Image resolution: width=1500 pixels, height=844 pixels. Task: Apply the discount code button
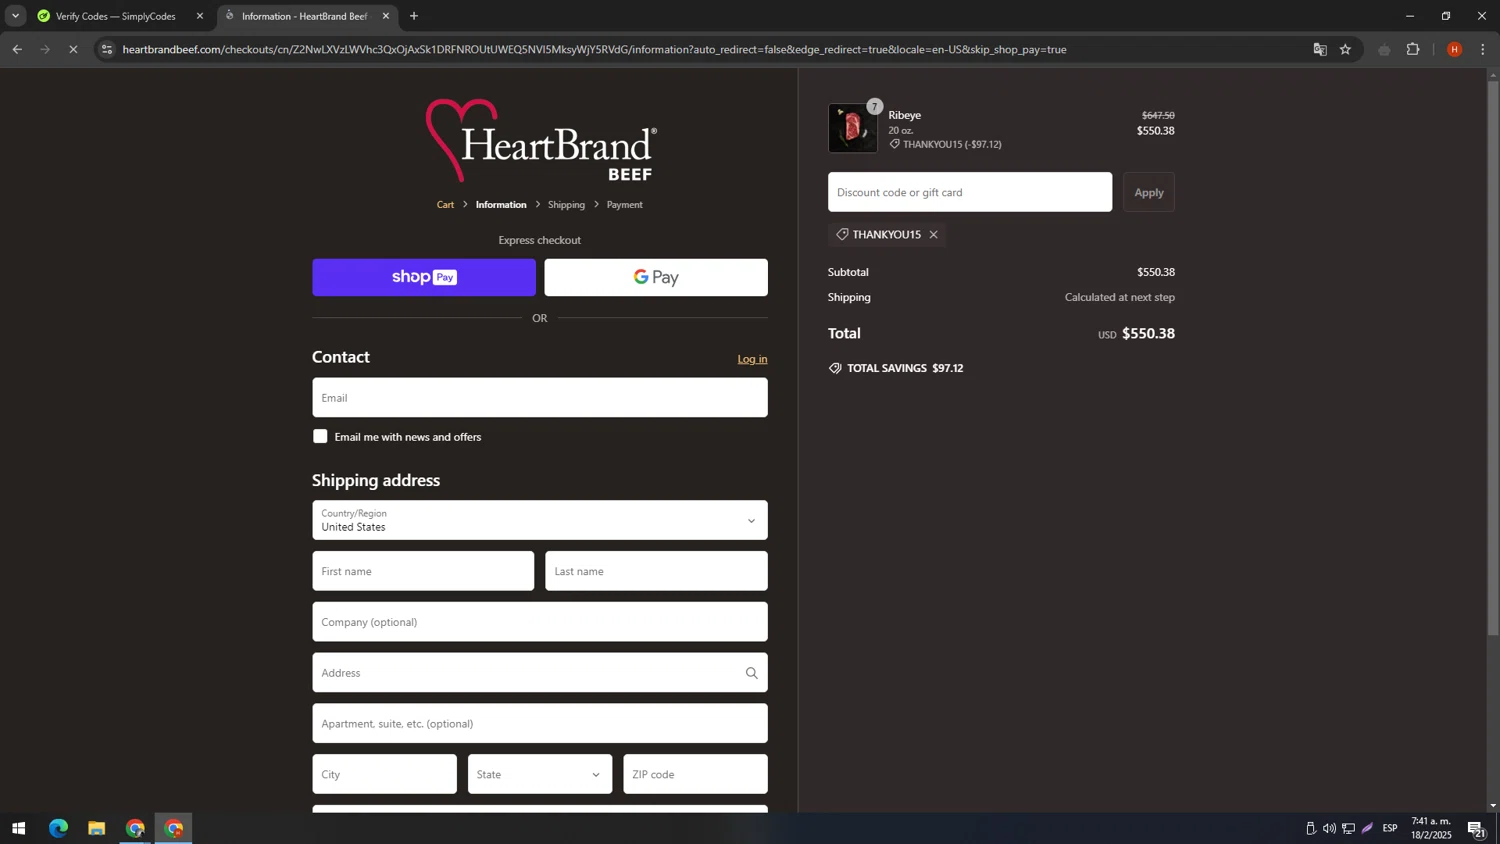(x=1149, y=192)
